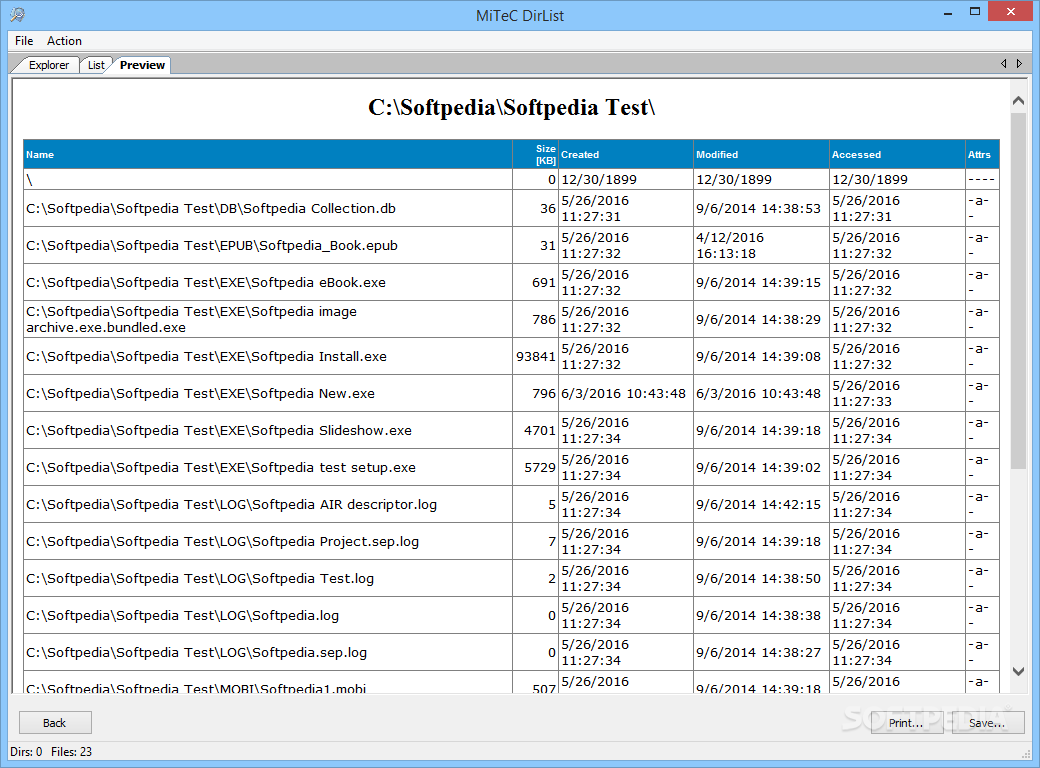Select the LOG\Softpedia.log row name
The width and height of the screenshot is (1040, 768).
click(x=182, y=615)
